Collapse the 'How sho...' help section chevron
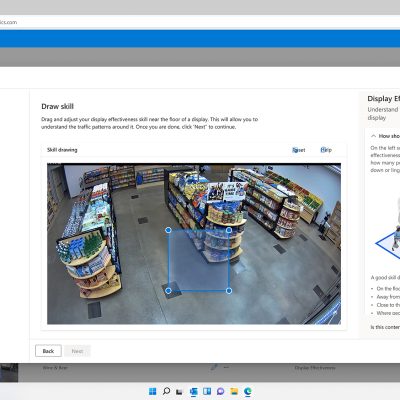Viewport: 400px width, 400px height. [x=373, y=136]
